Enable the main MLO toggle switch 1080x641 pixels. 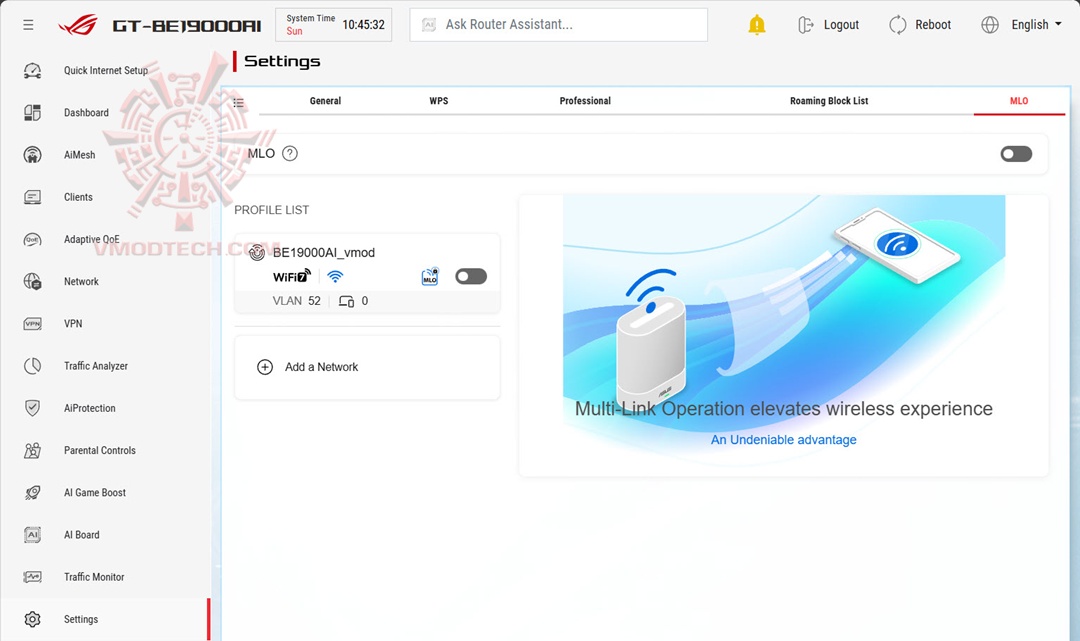[x=1016, y=154]
